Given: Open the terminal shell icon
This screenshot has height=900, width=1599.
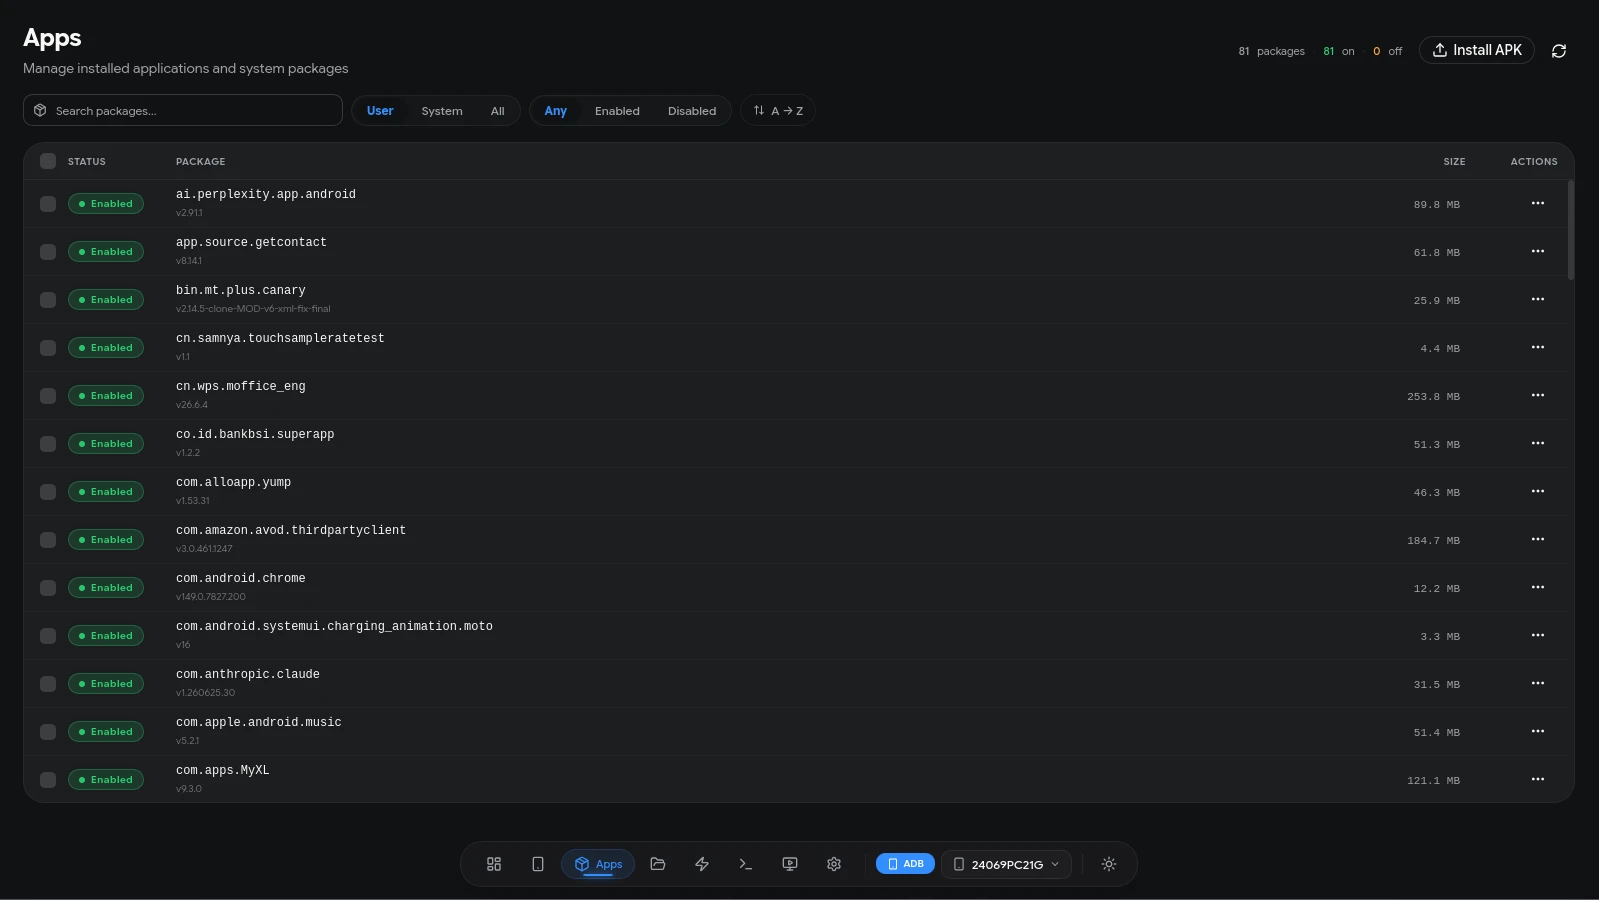Looking at the screenshot, I should coord(746,864).
